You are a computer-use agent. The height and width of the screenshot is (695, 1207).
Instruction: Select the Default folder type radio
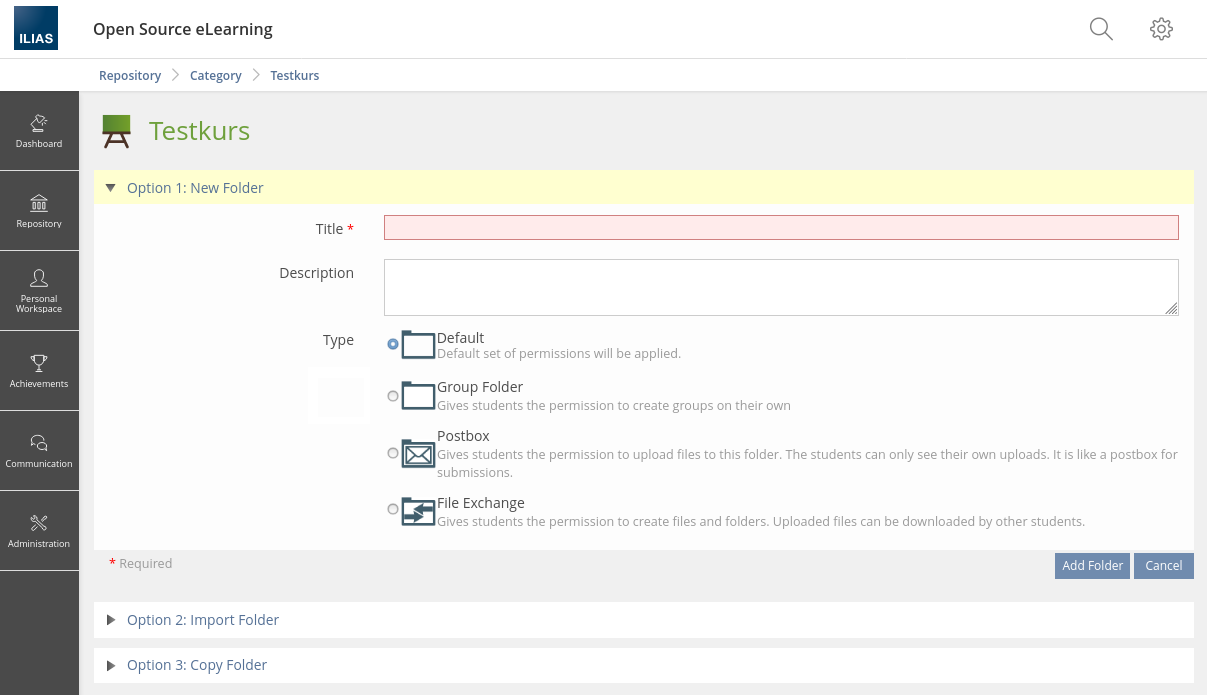point(393,344)
